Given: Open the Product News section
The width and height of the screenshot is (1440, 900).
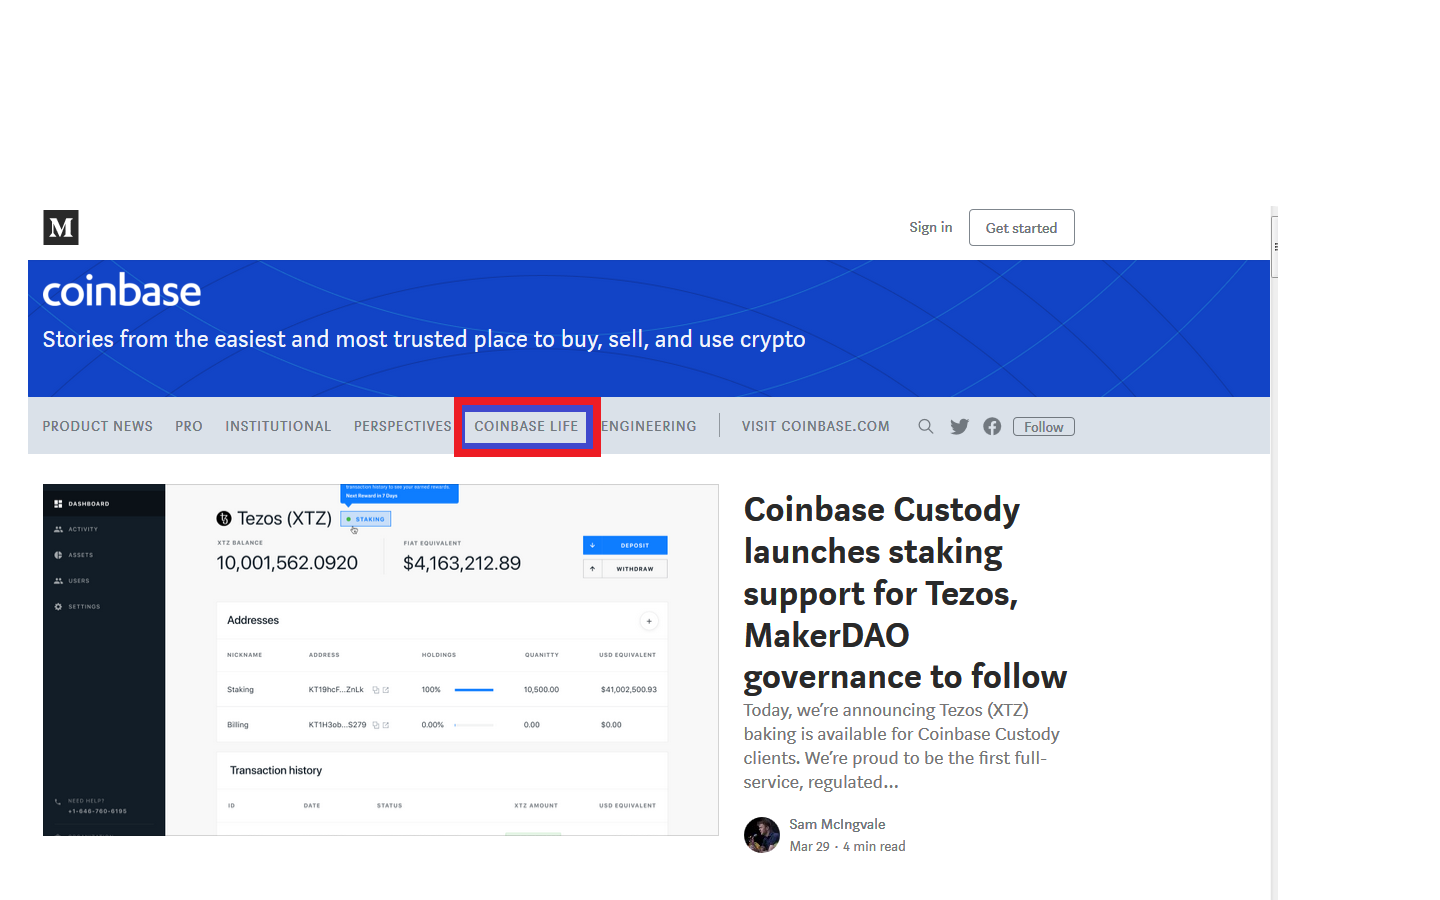Looking at the screenshot, I should 98,426.
